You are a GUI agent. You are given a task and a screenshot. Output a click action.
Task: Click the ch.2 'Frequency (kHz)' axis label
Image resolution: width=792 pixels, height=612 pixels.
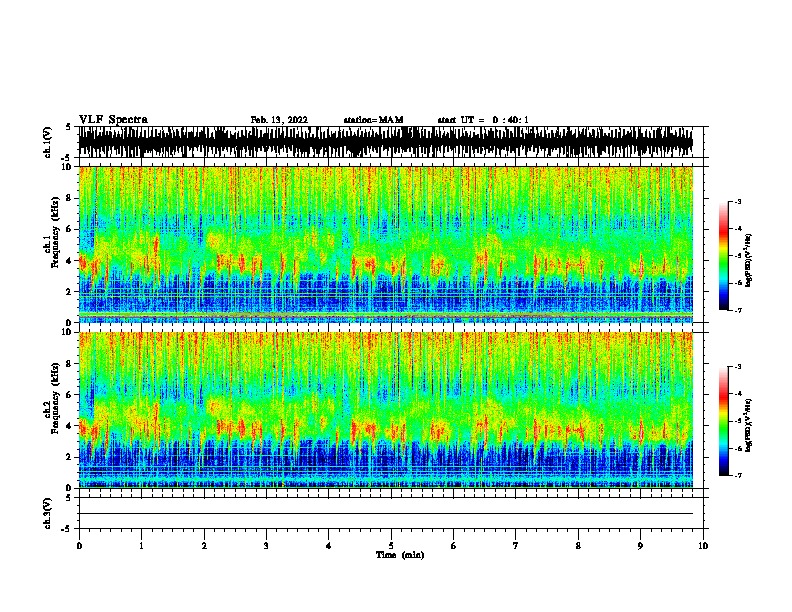pos(55,398)
